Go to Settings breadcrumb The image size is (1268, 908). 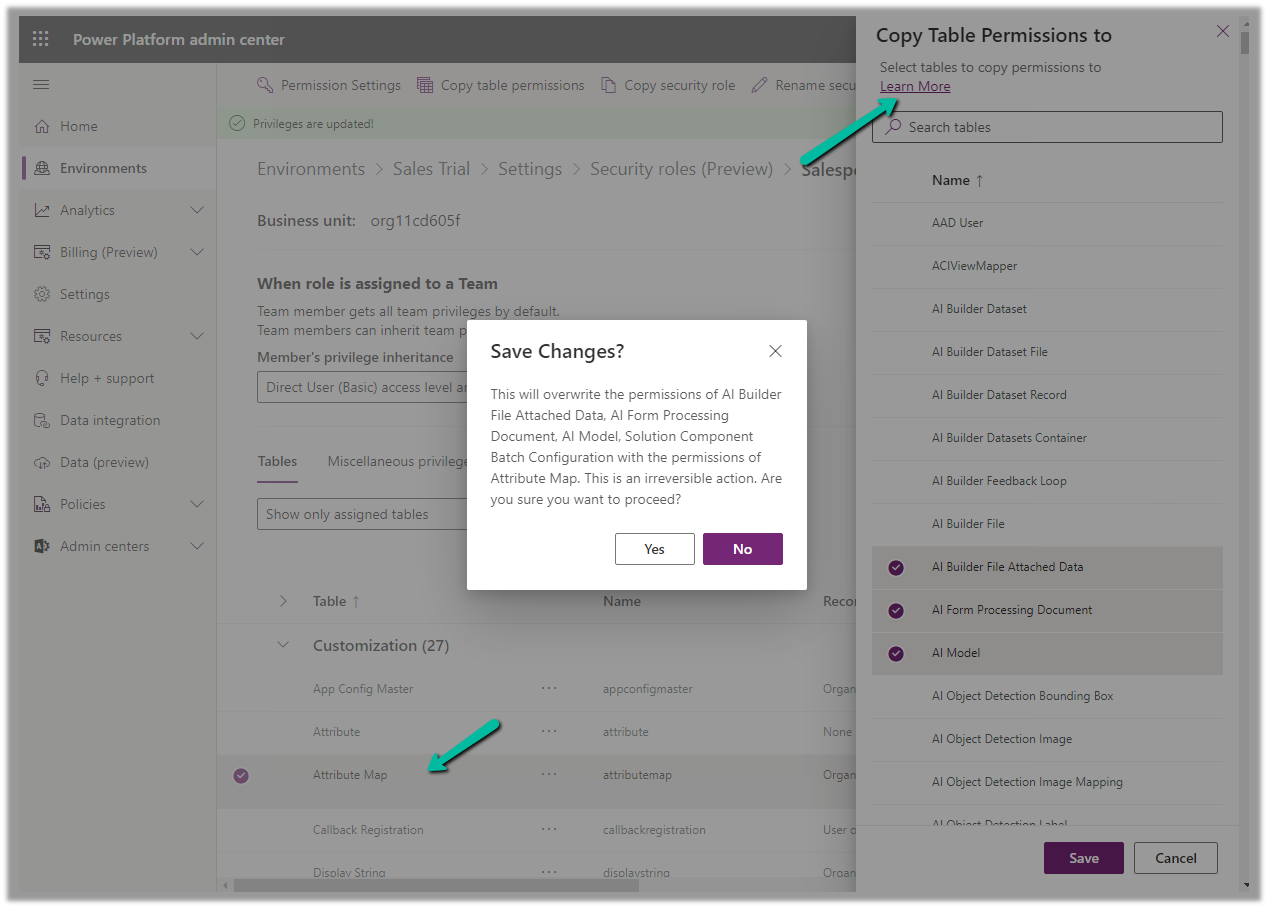(530, 169)
